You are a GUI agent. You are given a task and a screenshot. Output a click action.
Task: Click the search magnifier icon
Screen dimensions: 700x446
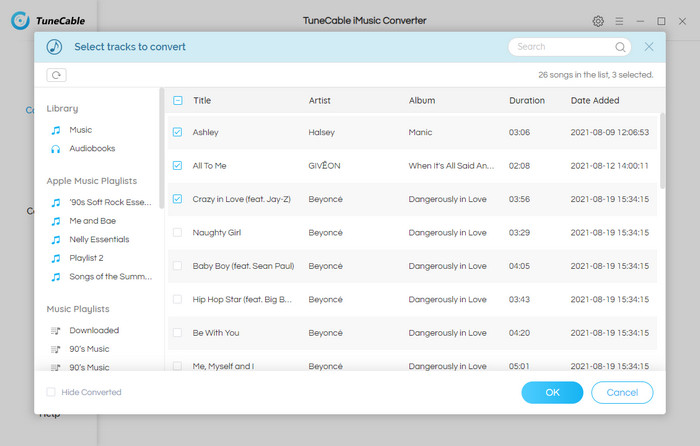[x=620, y=47]
